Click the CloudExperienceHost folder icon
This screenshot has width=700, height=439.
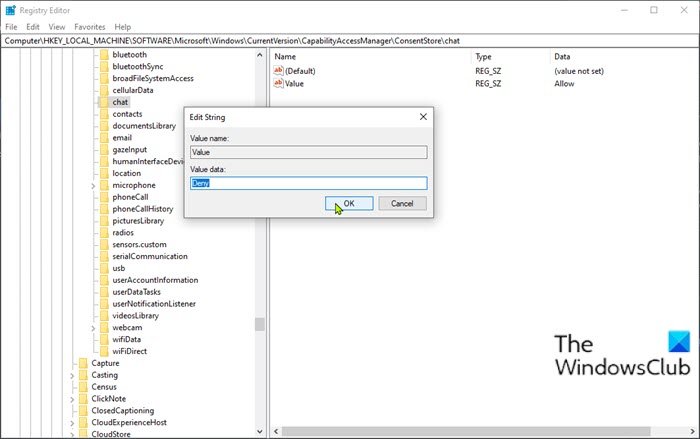83,422
